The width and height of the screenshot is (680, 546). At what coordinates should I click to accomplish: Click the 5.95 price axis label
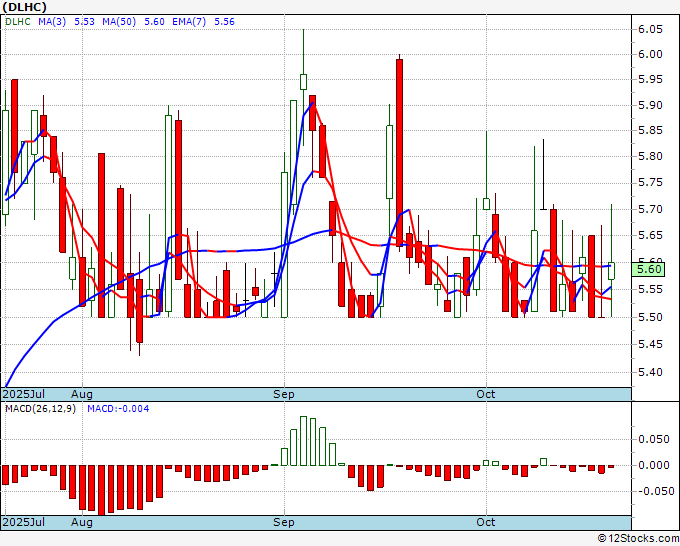click(650, 79)
